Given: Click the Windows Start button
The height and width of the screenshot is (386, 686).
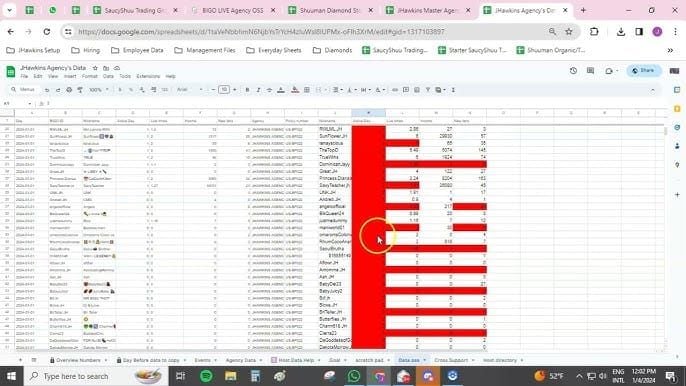Looking at the screenshot, I should click(x=11, y=376).
